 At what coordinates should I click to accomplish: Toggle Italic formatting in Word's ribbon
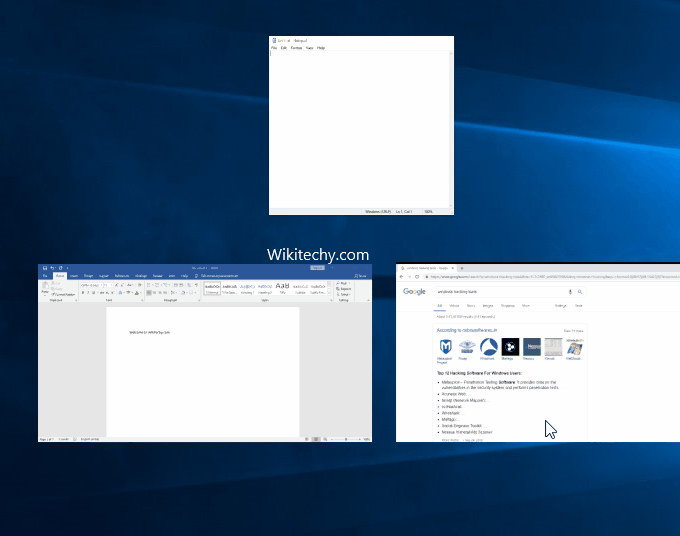(x=88, y=293)
